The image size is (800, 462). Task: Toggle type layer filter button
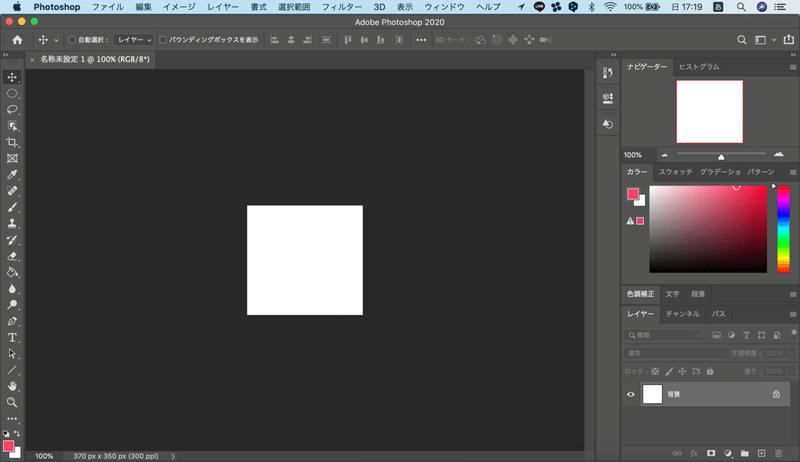tap(746, 335)
